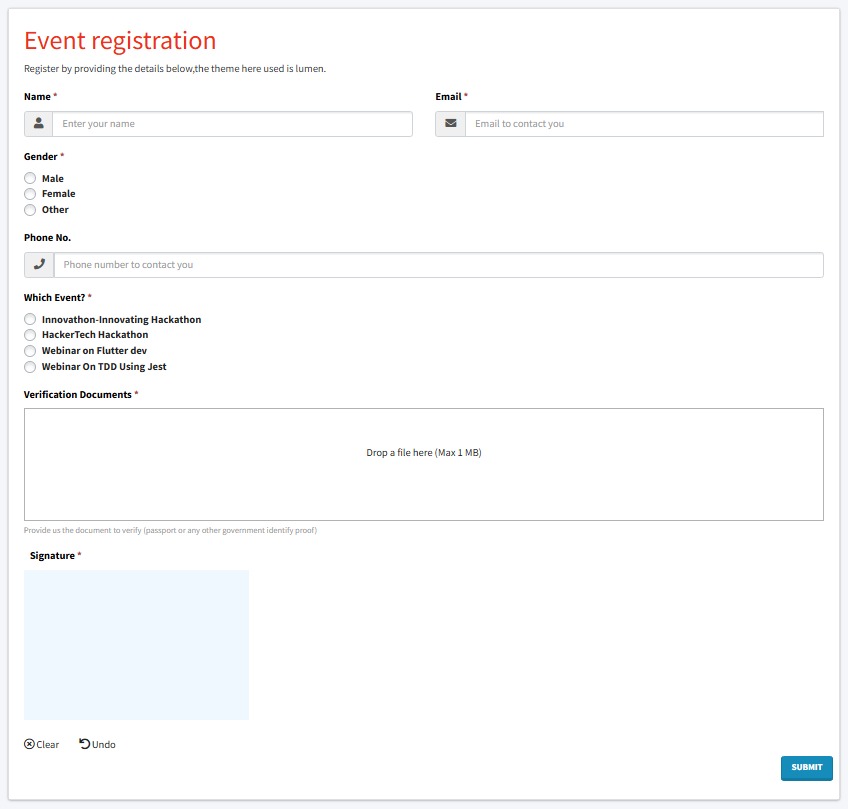The image size is (848, 809).
Task: Focus the Phone number input field
Action: tap(438, 265)
